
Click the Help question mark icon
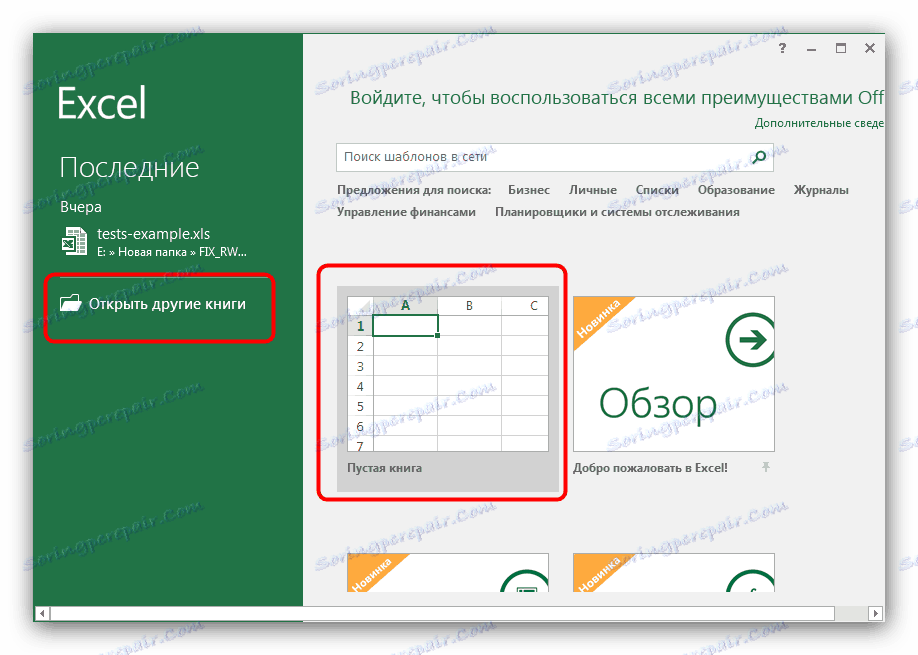(x=782, y=47)
